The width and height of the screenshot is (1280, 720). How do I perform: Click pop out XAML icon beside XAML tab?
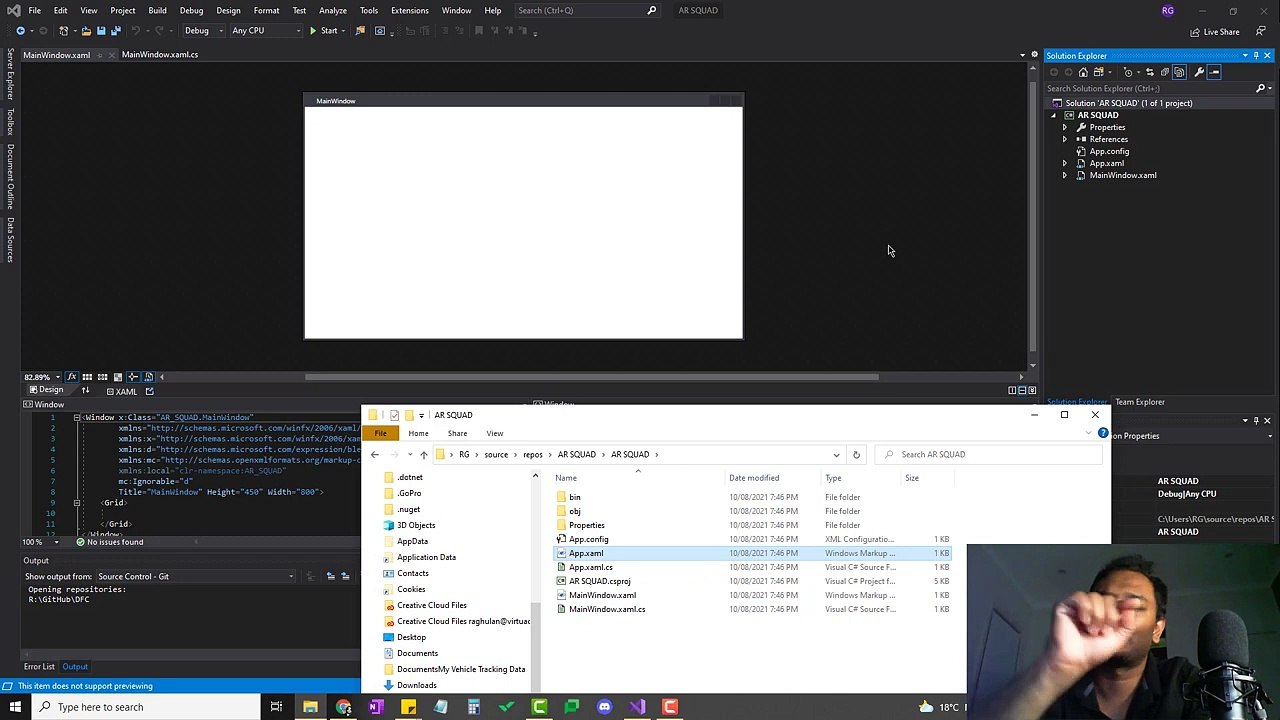(149, 391)
